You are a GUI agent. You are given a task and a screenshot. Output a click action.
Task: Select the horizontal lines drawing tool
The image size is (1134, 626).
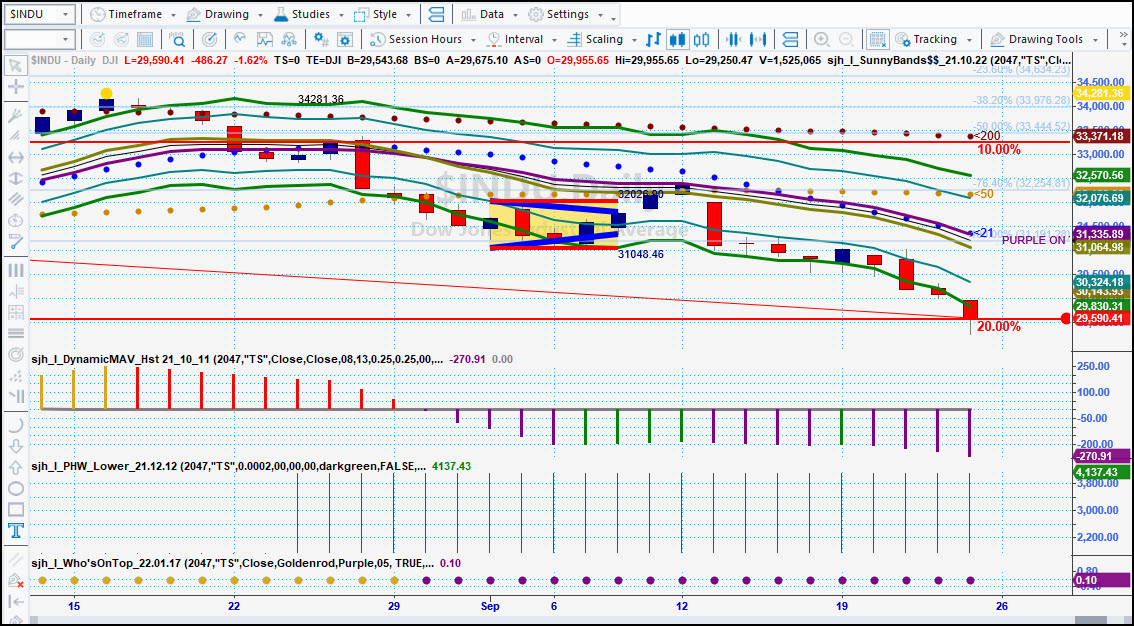(x=15, y=333)
